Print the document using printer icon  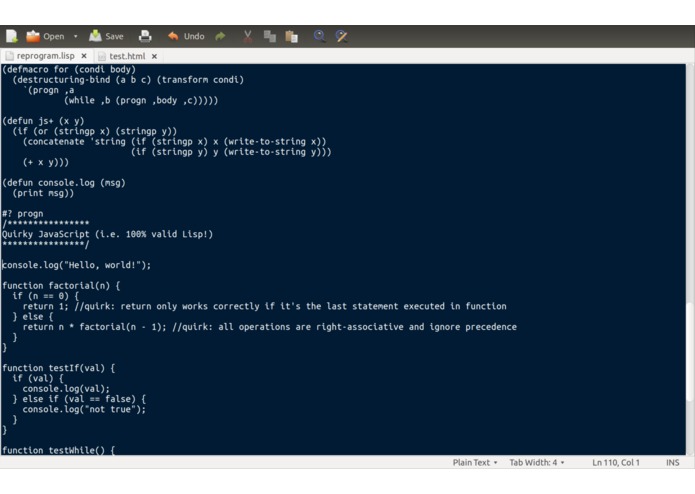[x=145, y=36]
